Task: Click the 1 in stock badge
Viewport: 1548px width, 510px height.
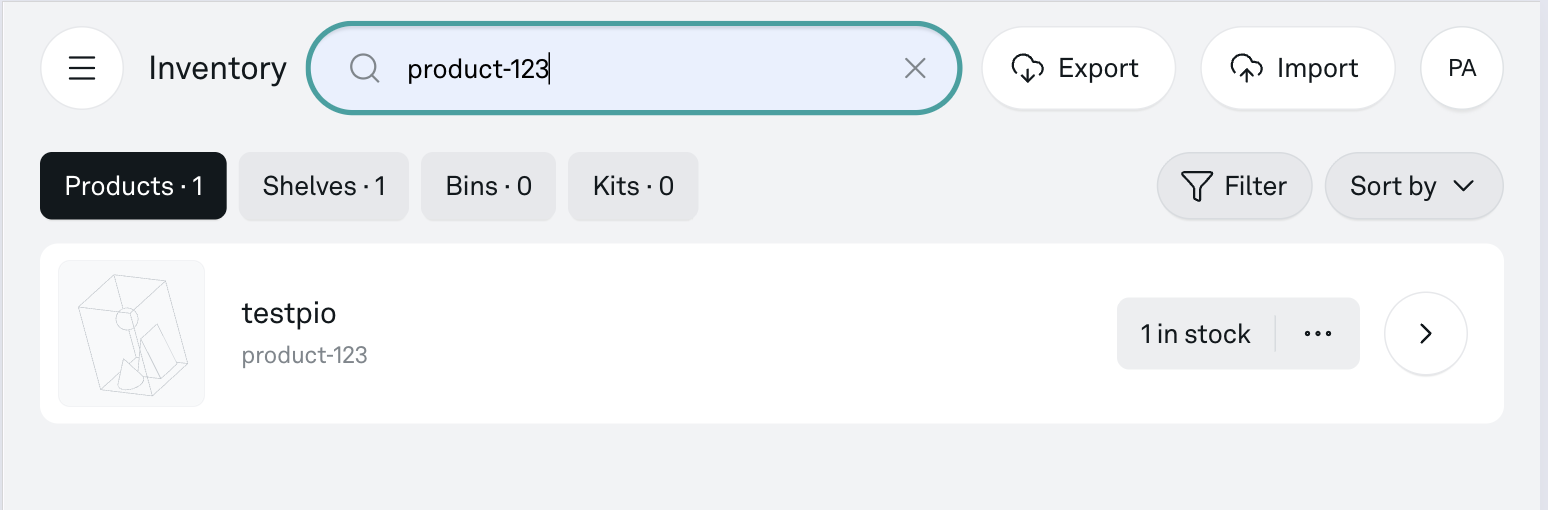Action: [1195, 334]
